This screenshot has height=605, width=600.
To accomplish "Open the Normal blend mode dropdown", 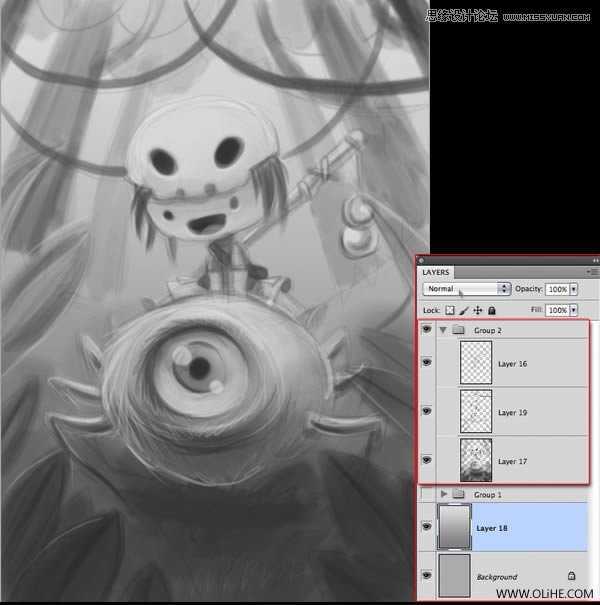I will [x=467, y=289].
